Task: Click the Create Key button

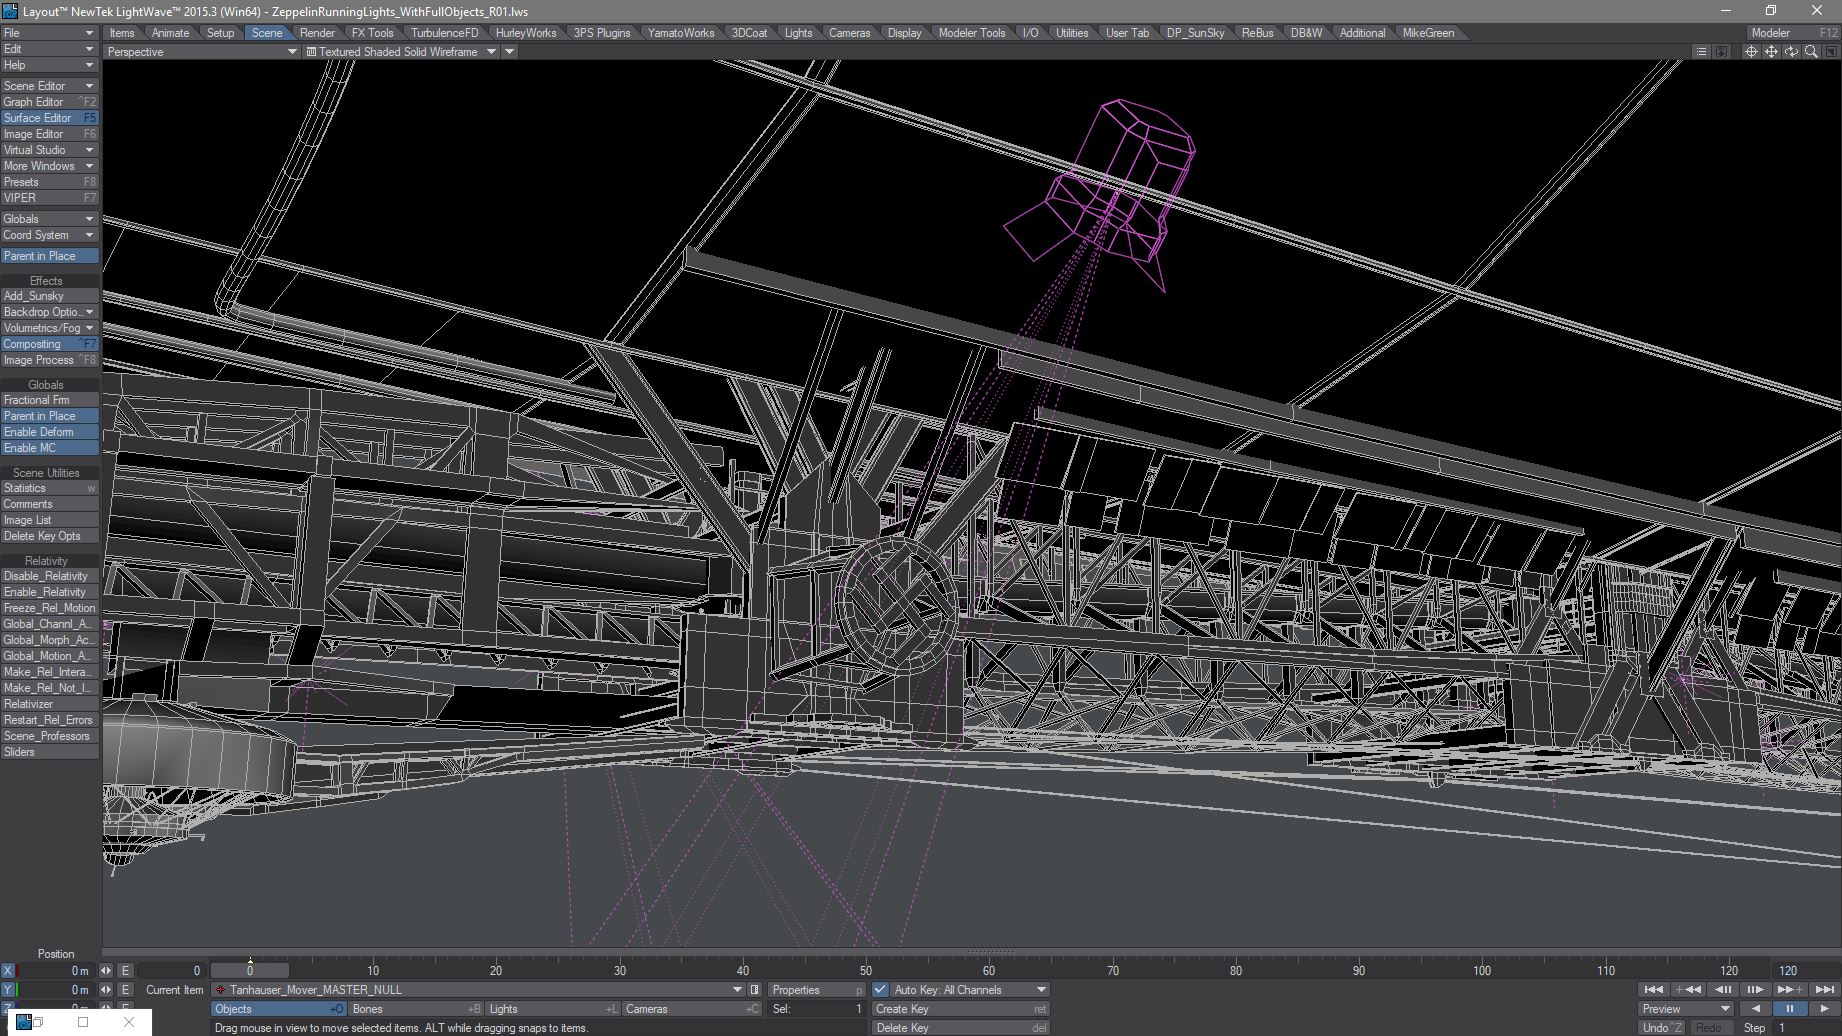Action: pyautogui.click(x=960, y=1009)
